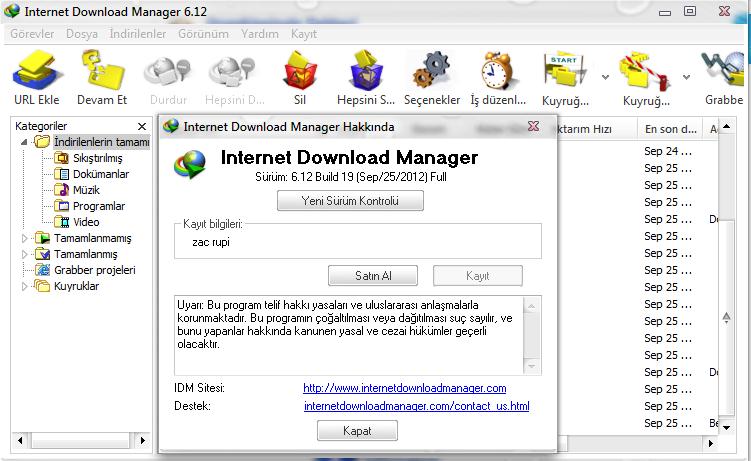Collapse the İndirilenlerin tamamı tree node
Viewport: 751px width, 461px height.
click(24, 142)
